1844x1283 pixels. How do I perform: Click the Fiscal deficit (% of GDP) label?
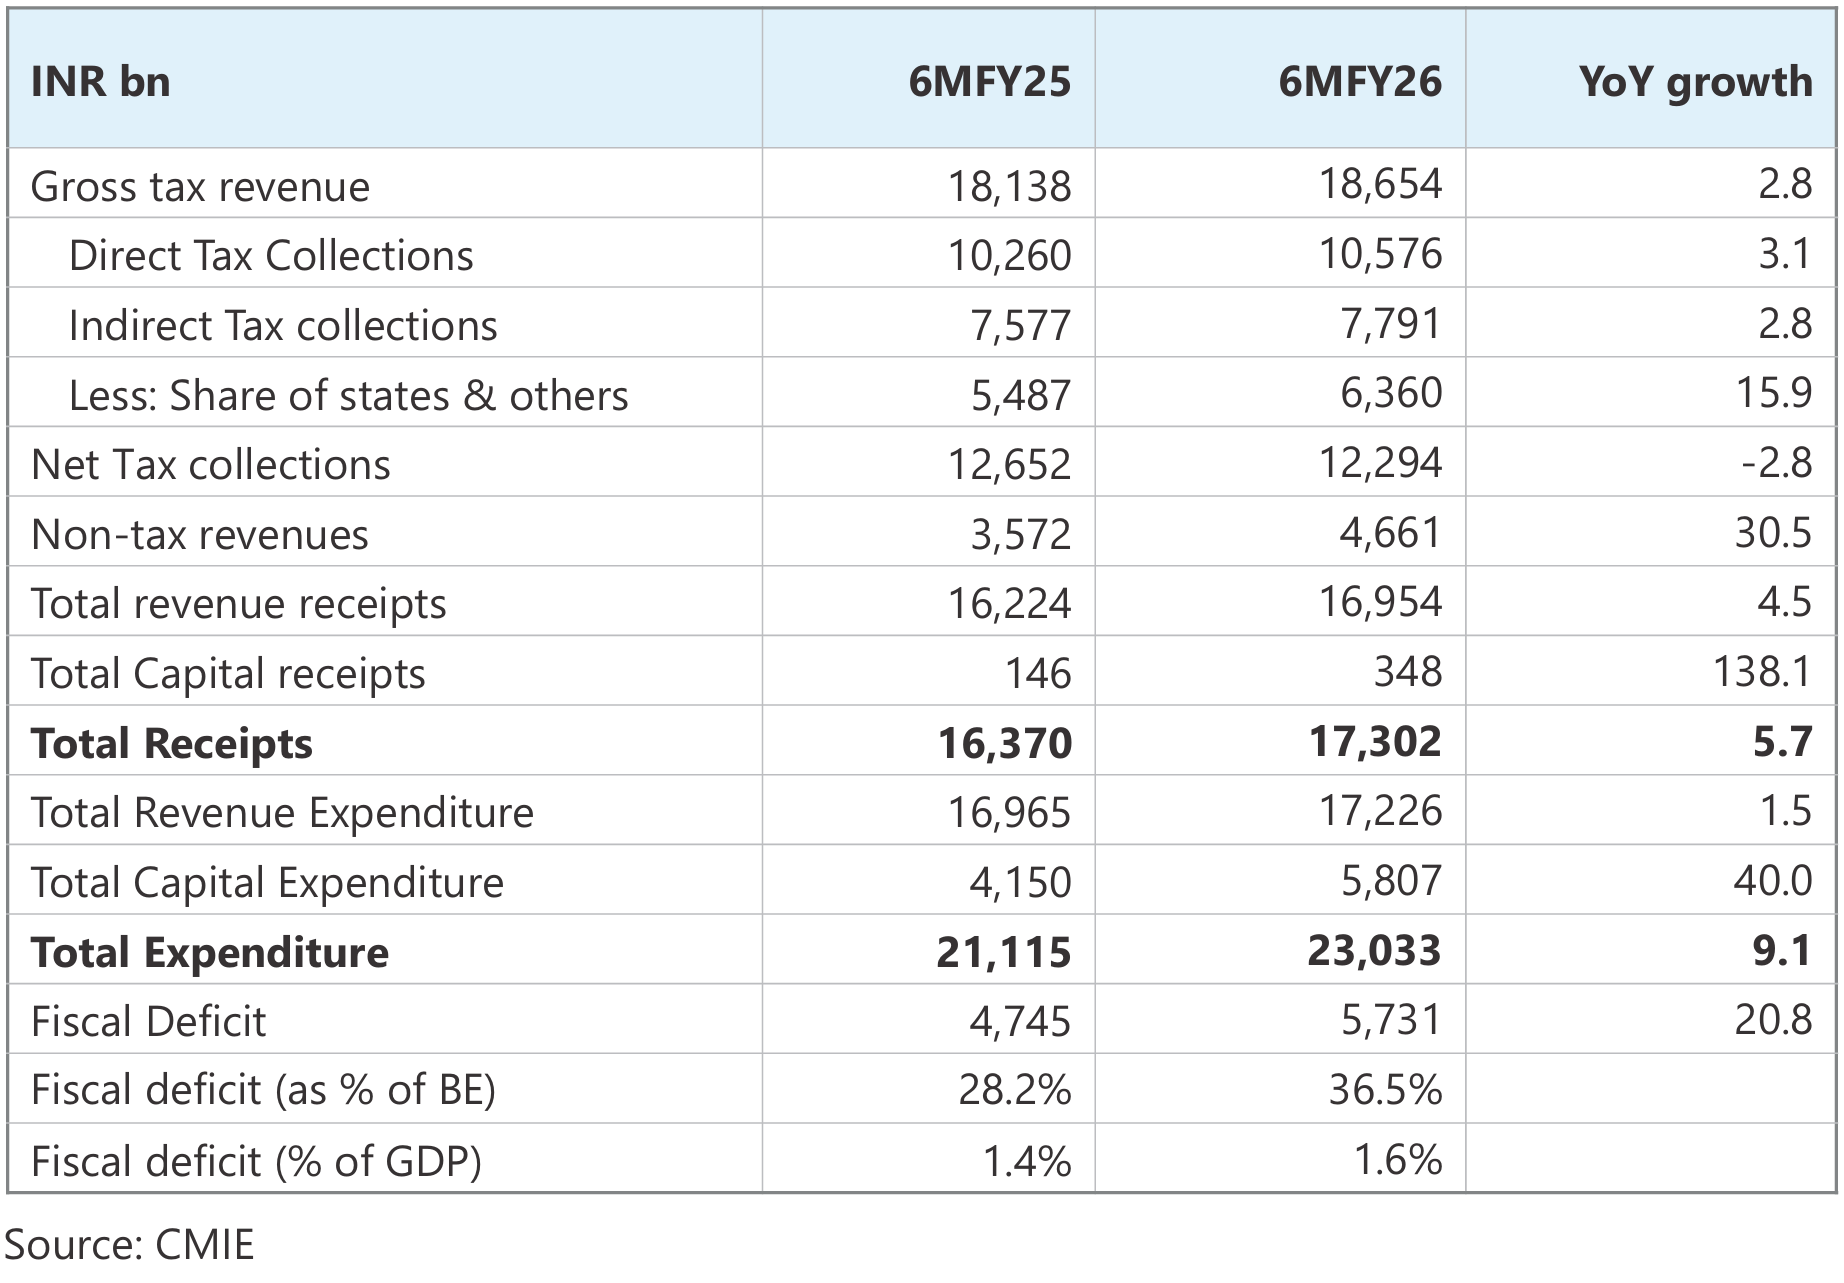(x=256, y=1162)
